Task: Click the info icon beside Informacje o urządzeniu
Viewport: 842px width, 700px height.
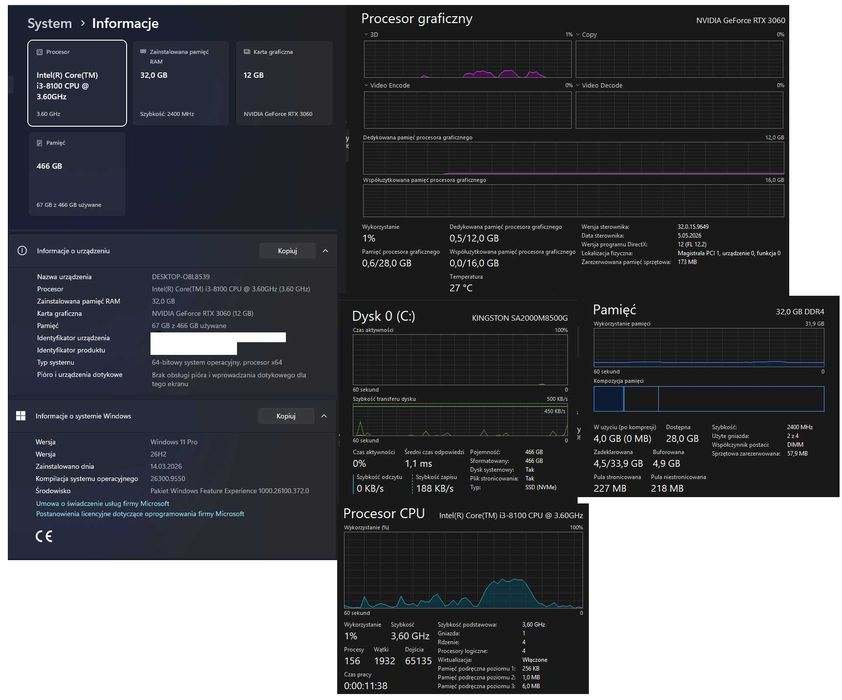Action: 22,251
